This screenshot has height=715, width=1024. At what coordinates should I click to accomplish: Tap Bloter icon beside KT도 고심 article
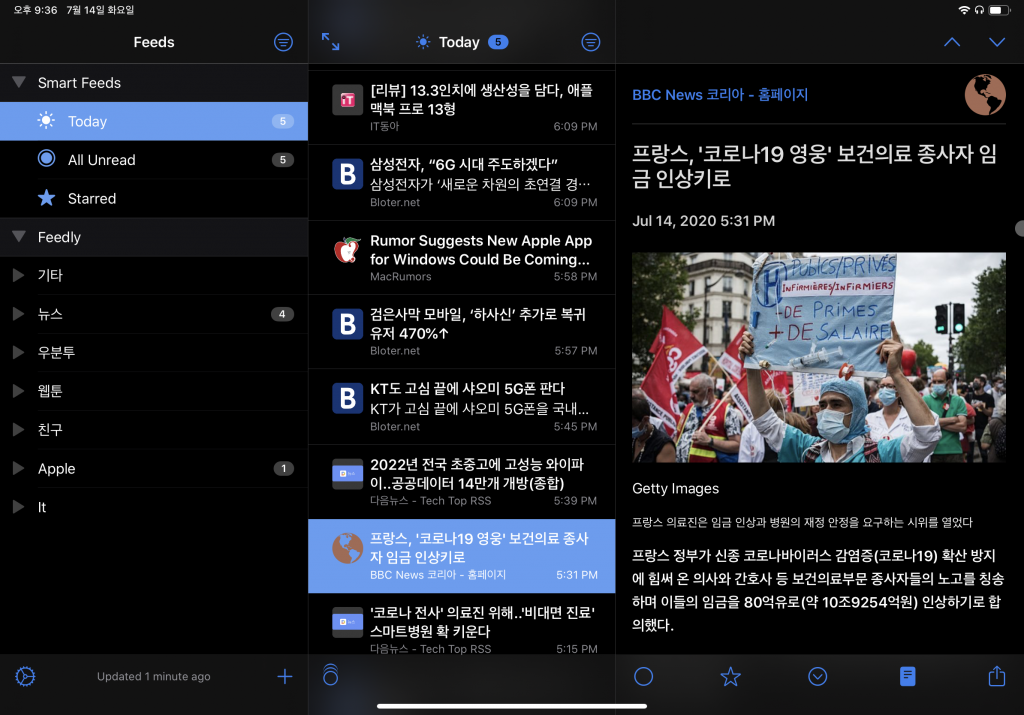[347, 398]
